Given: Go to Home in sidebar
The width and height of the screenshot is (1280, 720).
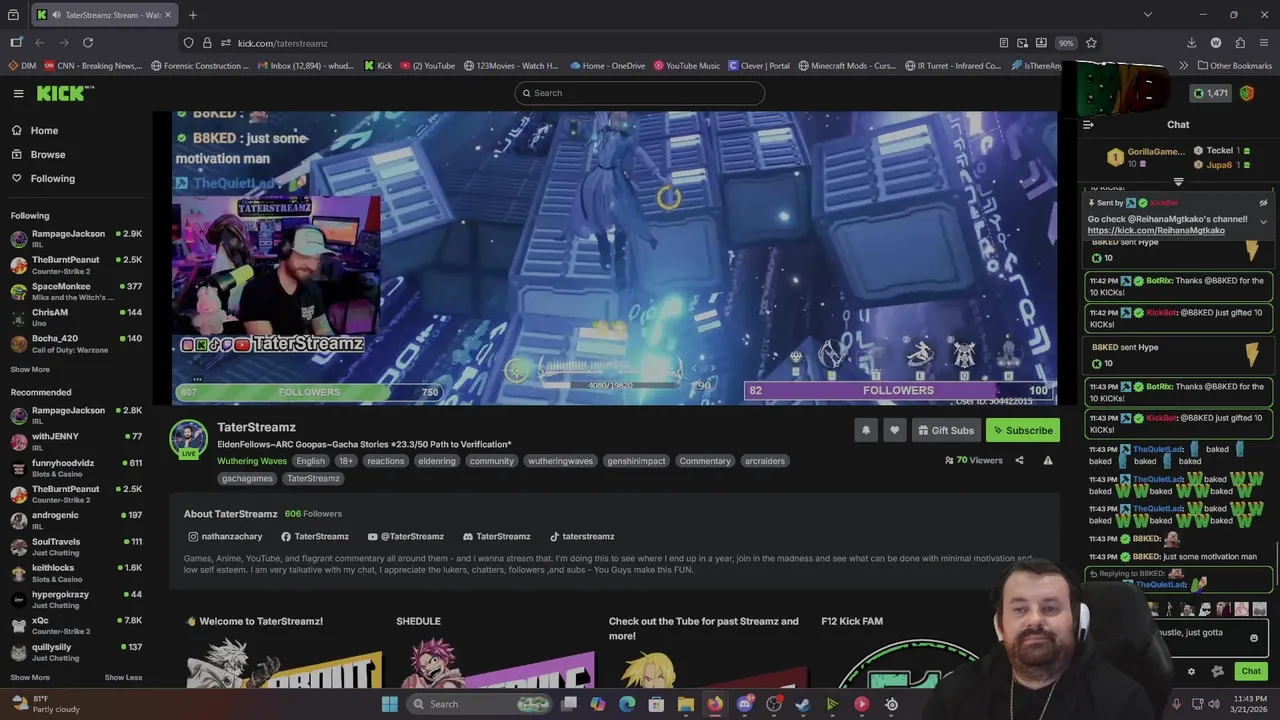Looking at the screenshot, I should pyautogui.click(x=44, y=130).
